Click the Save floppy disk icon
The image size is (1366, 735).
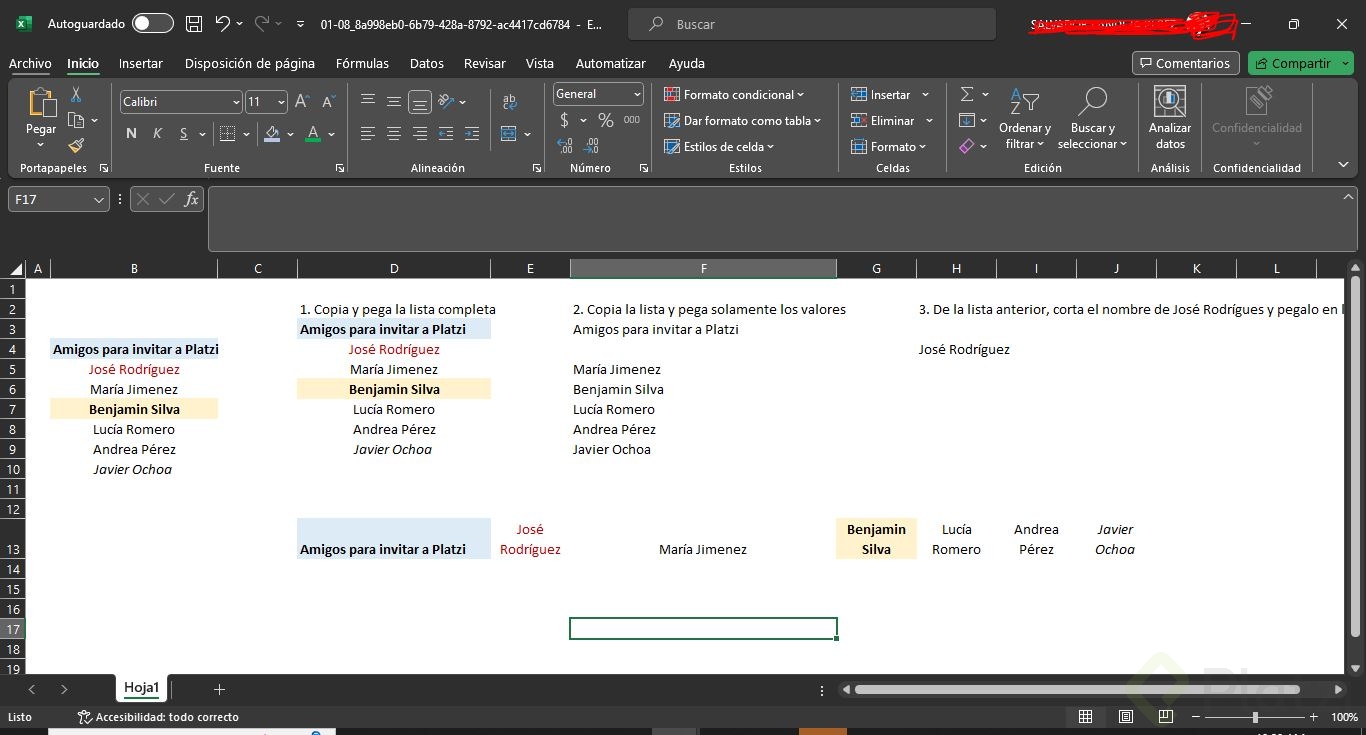[x=194, y=24]
